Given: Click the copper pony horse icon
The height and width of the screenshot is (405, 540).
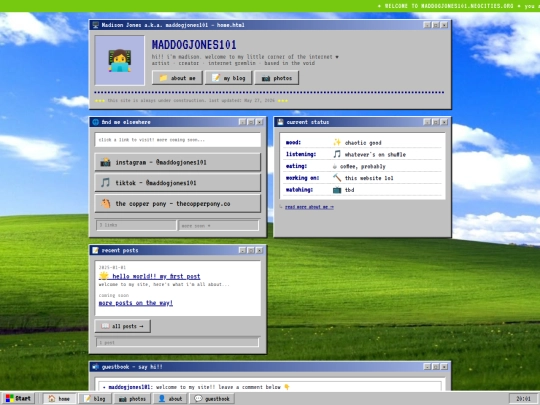Looking at the screenshot, I should 106,204.
